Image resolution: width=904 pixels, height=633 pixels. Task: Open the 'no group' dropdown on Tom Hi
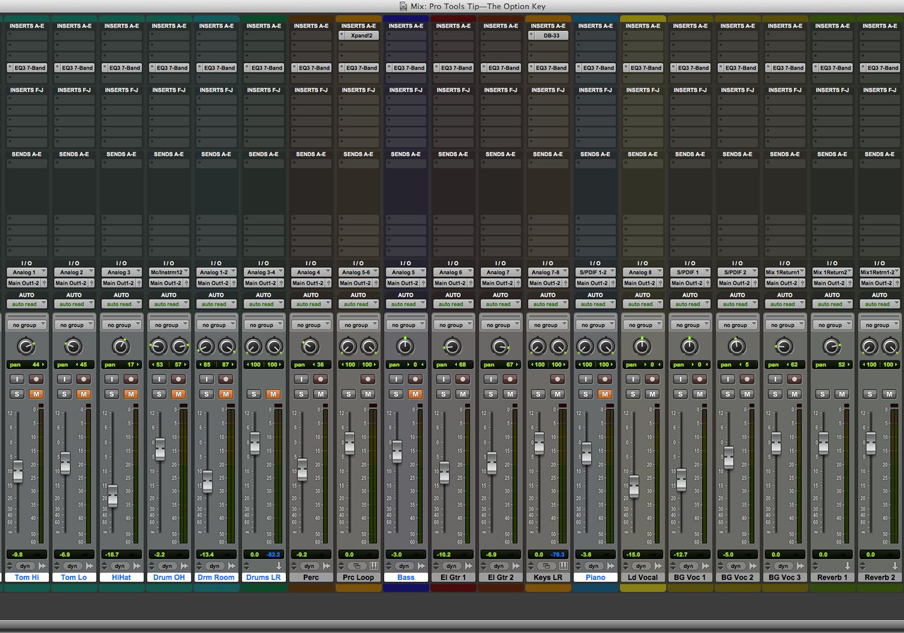pos(26,325)
